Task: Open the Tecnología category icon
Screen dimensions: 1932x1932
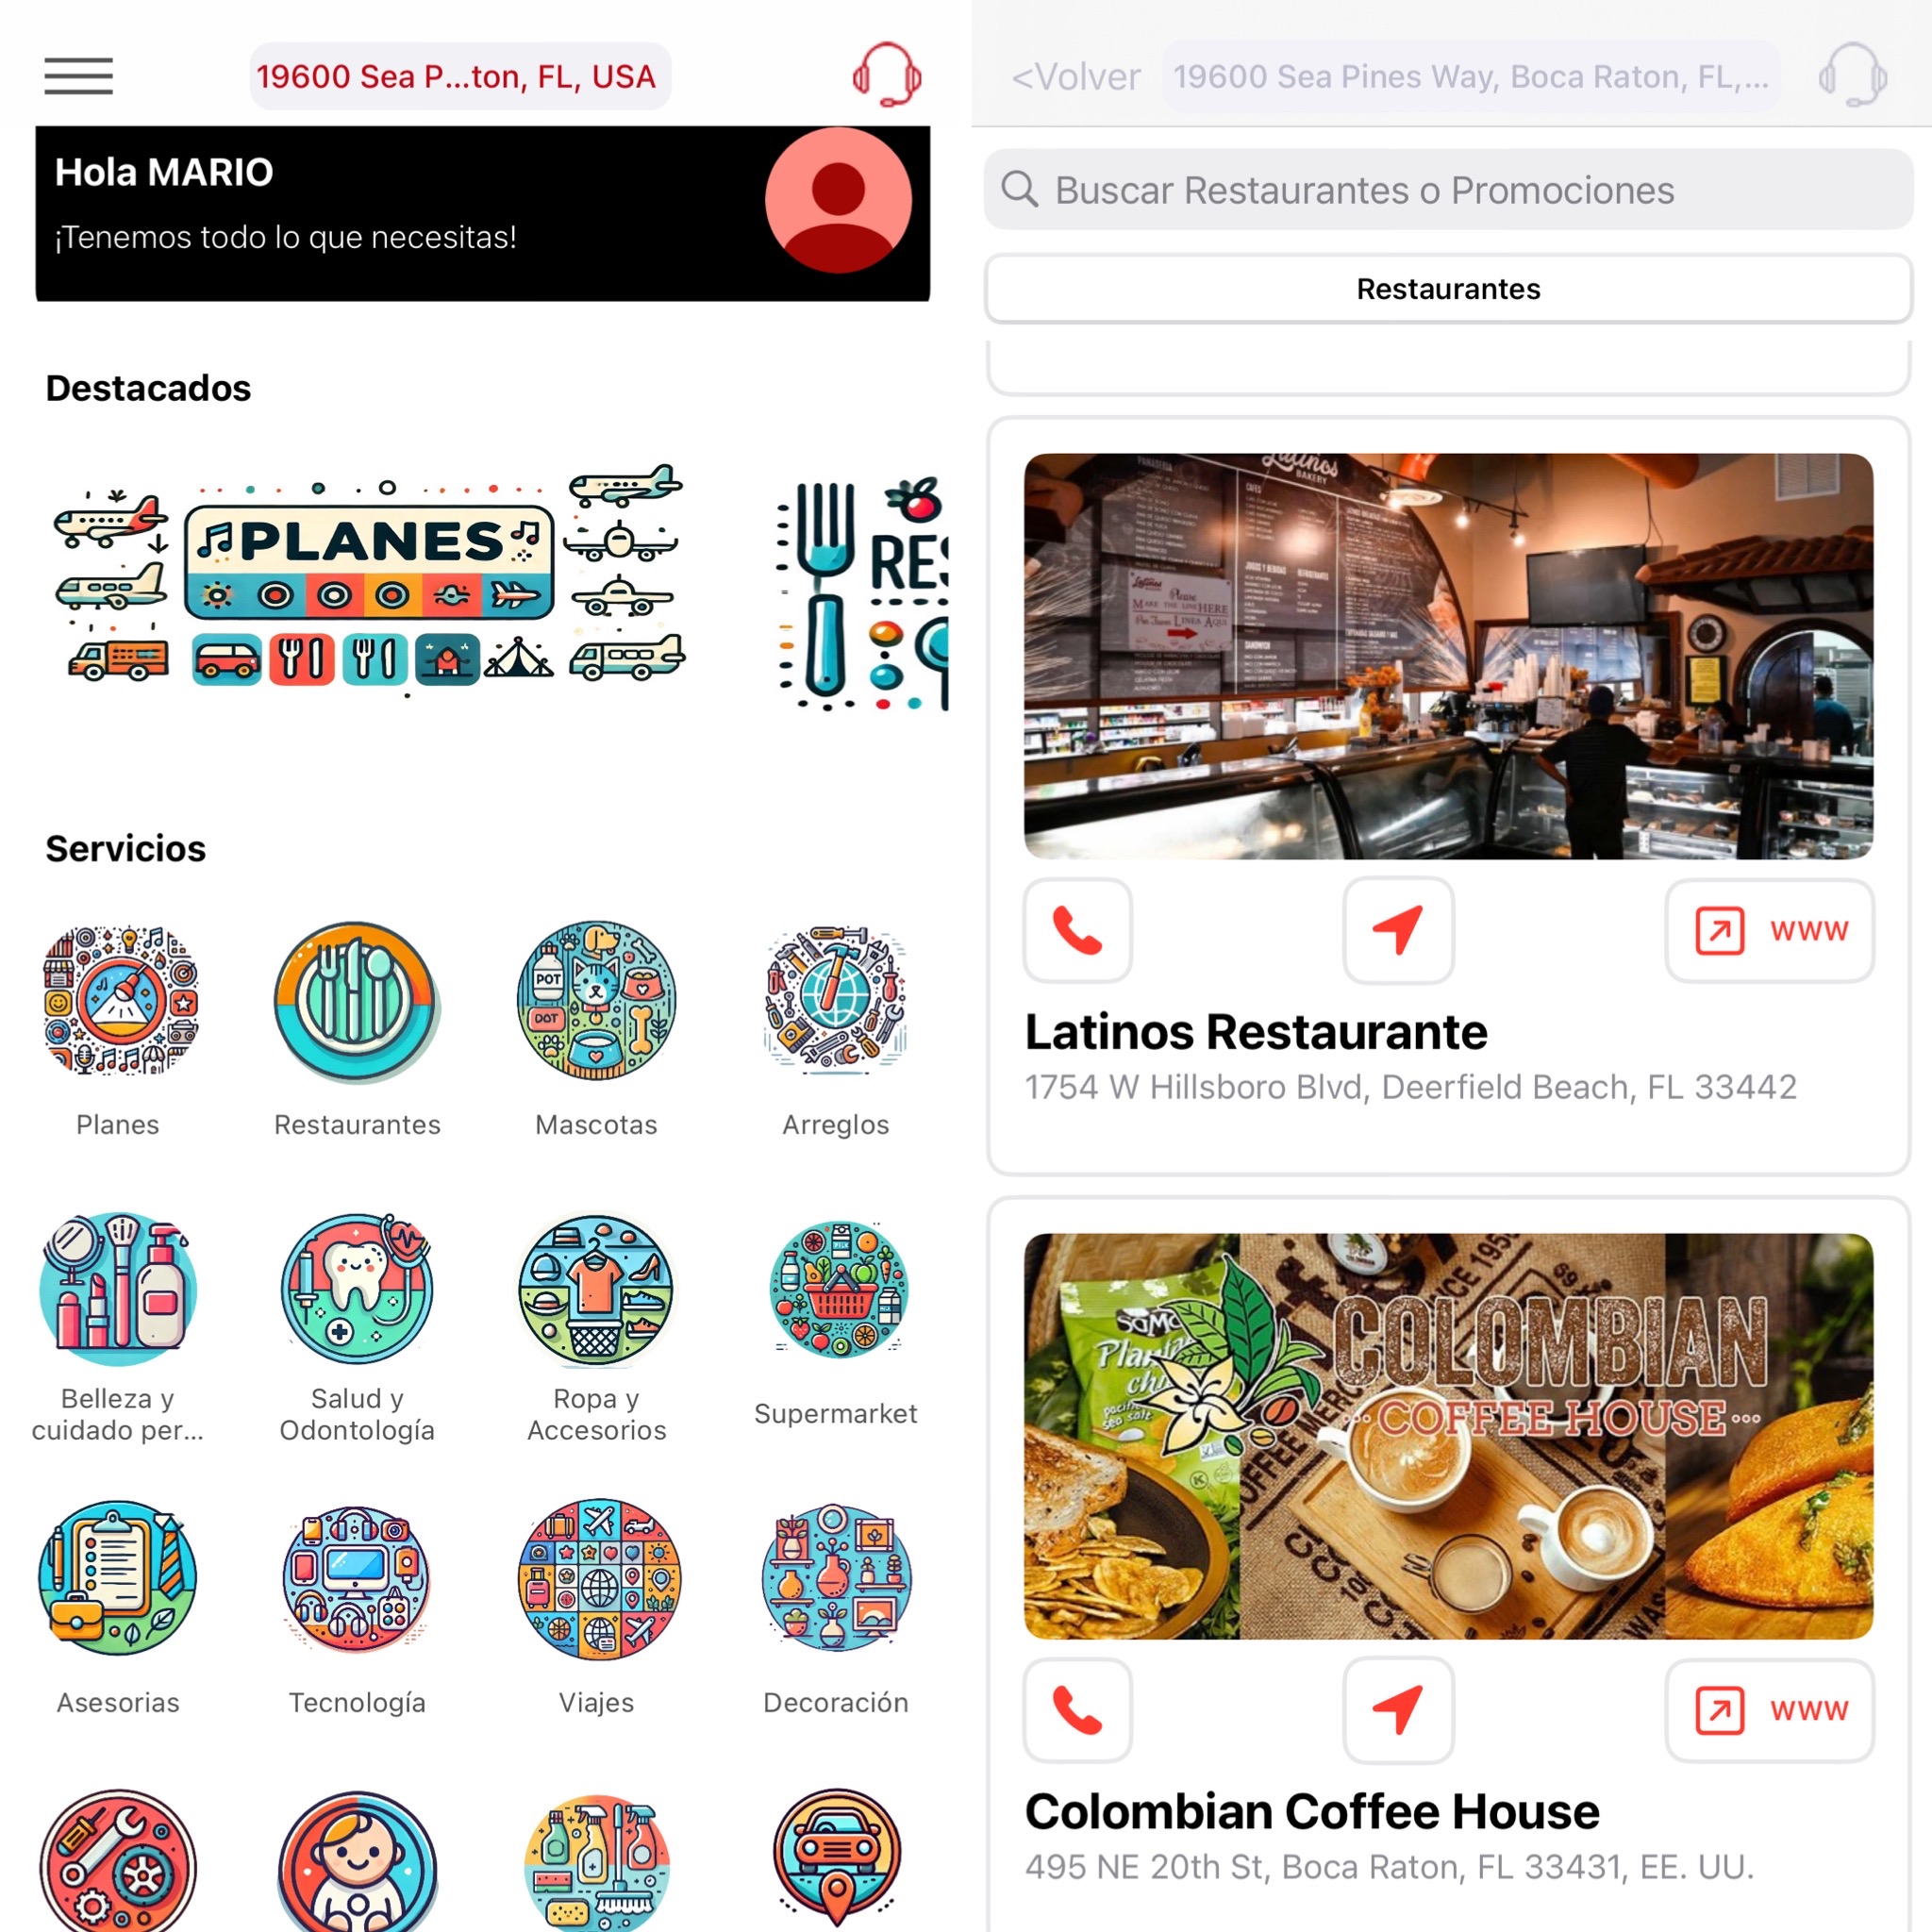Action: 357,1578
